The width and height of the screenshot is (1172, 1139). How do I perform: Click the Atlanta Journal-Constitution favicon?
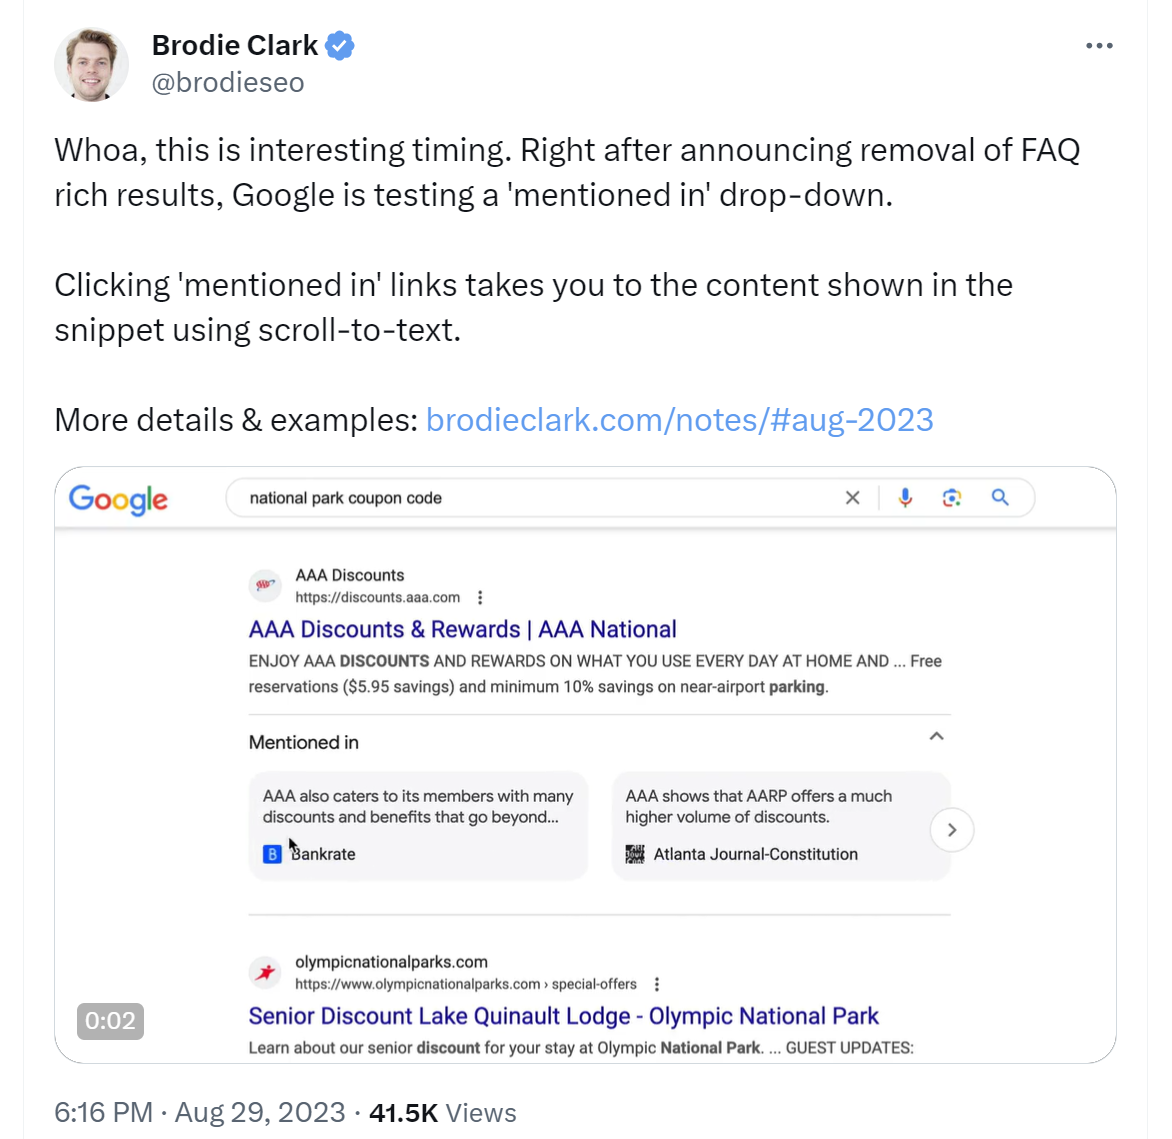[636, 854]
